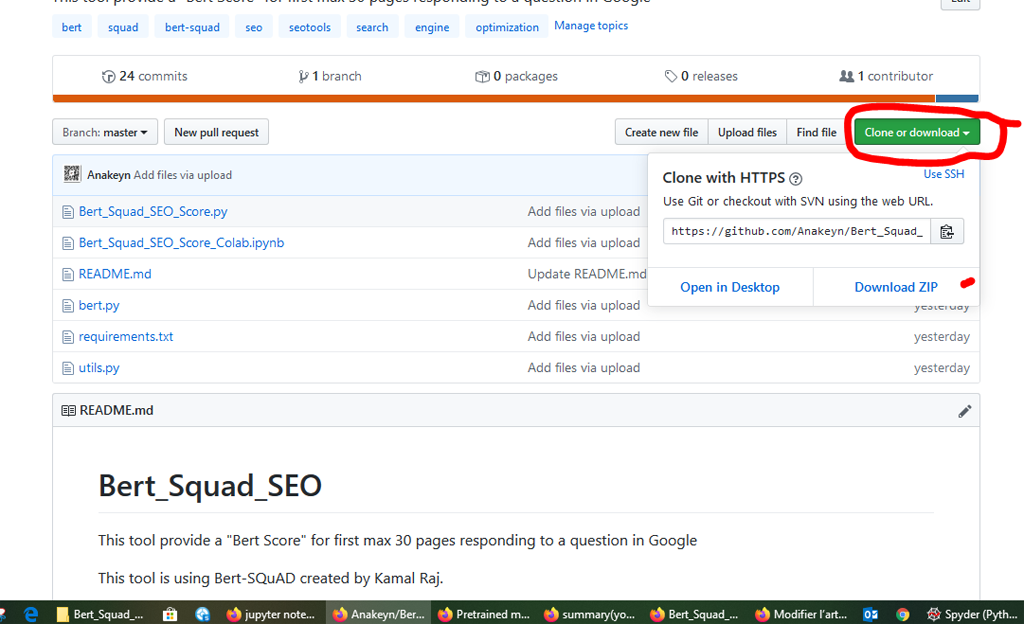This screenshot has width=1024, height=624.
Task: Click the language breakdown color bar
Action: [x=516, y=99]
